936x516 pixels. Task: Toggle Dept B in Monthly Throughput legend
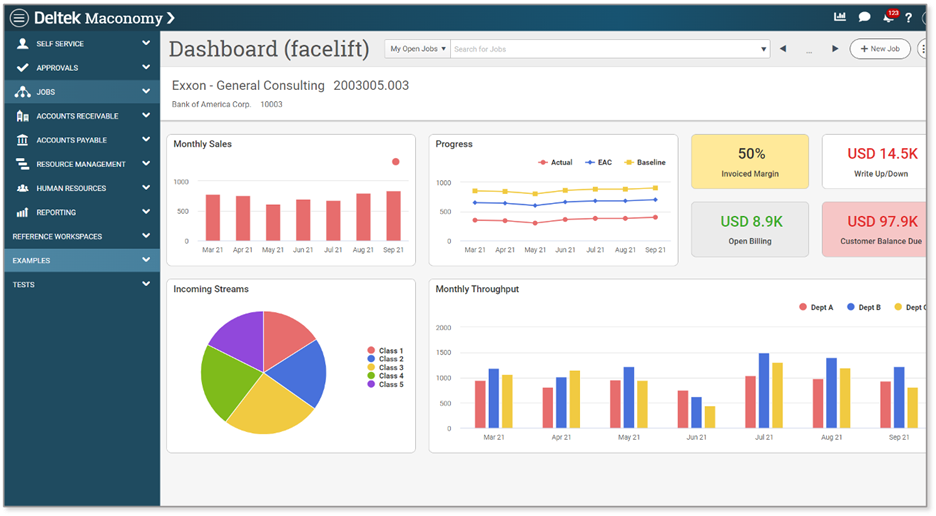(x=864, y=307)
